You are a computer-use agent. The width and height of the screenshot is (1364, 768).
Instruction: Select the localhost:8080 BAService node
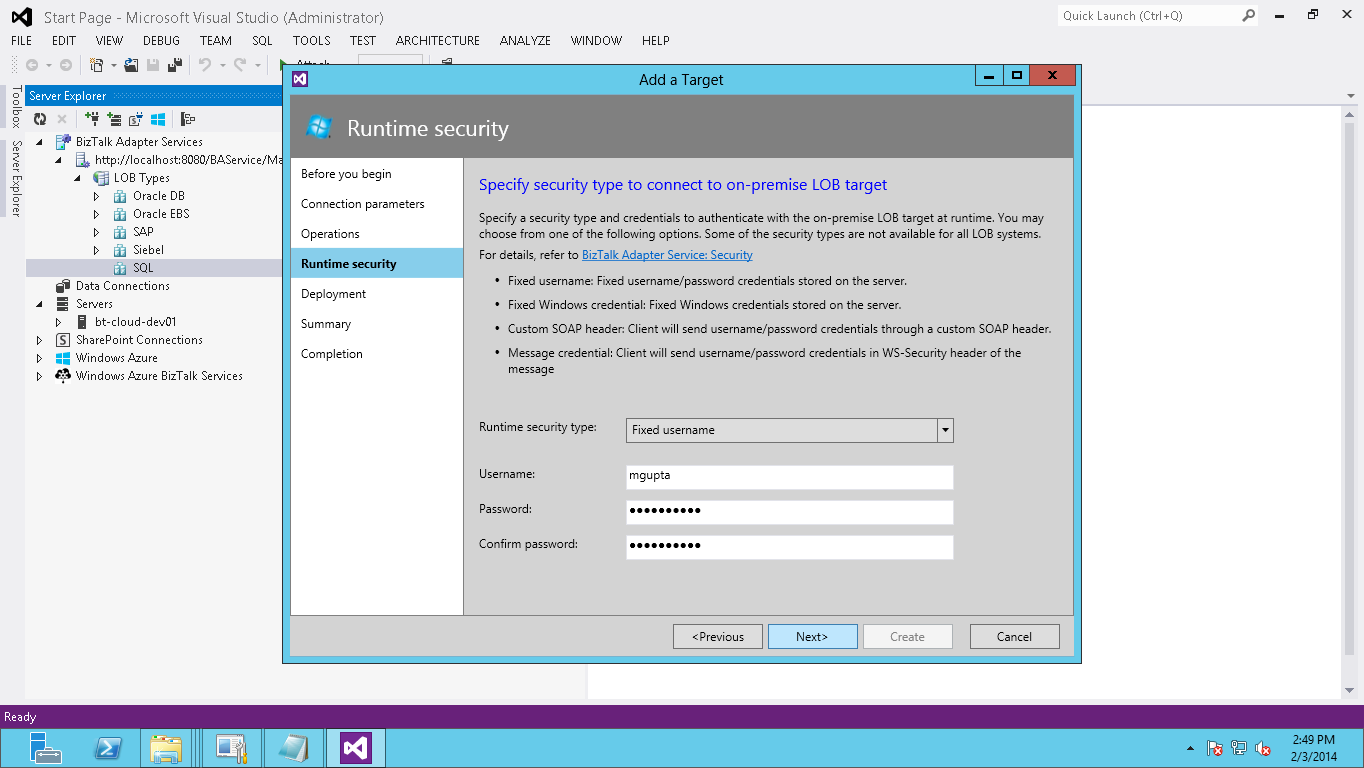pyautogui.click(x=188, y=160)
